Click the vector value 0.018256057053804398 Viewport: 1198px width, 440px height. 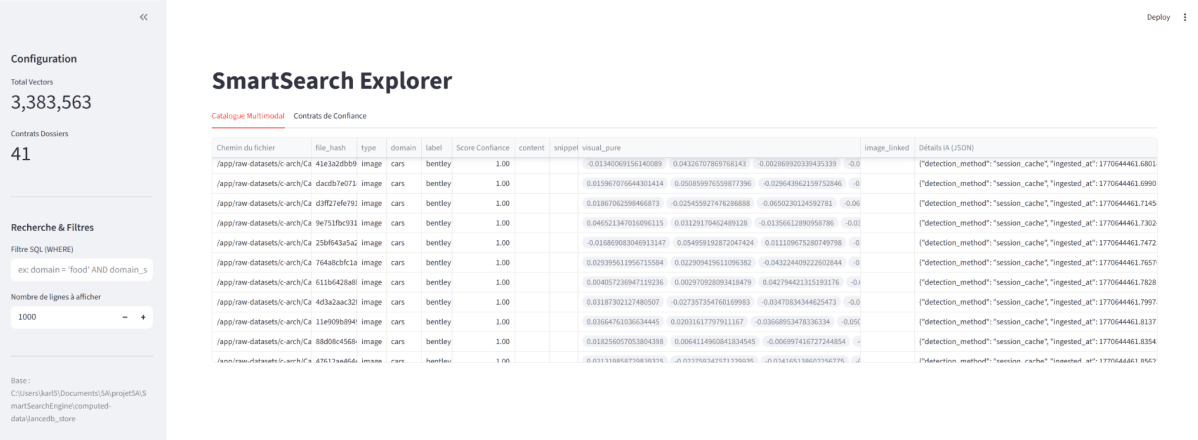pos(623,341)
